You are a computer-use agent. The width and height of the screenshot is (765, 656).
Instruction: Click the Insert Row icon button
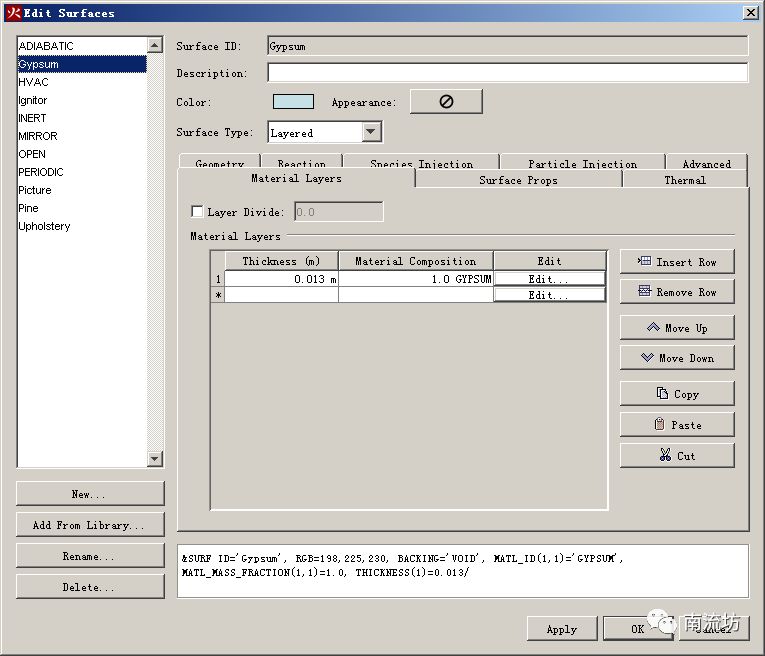tap(677, 262)
